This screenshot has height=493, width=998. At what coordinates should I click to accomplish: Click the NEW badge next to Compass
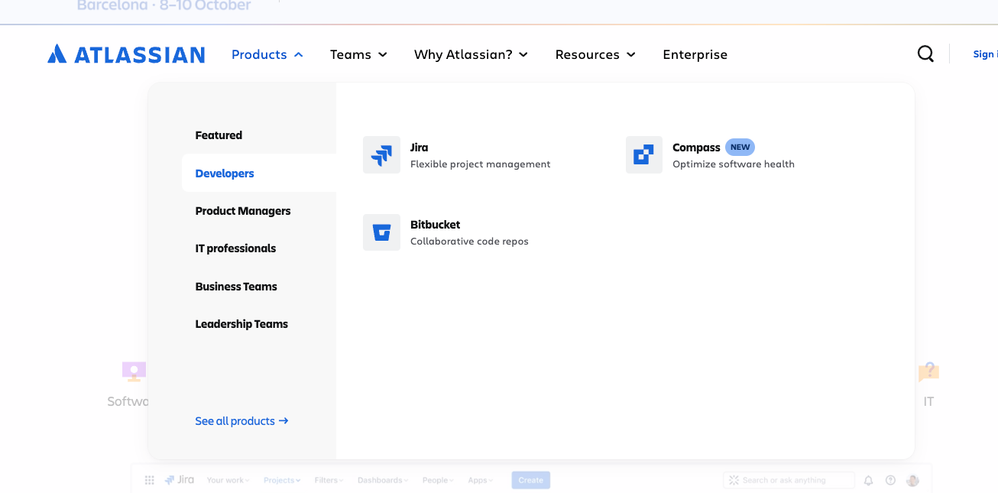click(740, 147)
